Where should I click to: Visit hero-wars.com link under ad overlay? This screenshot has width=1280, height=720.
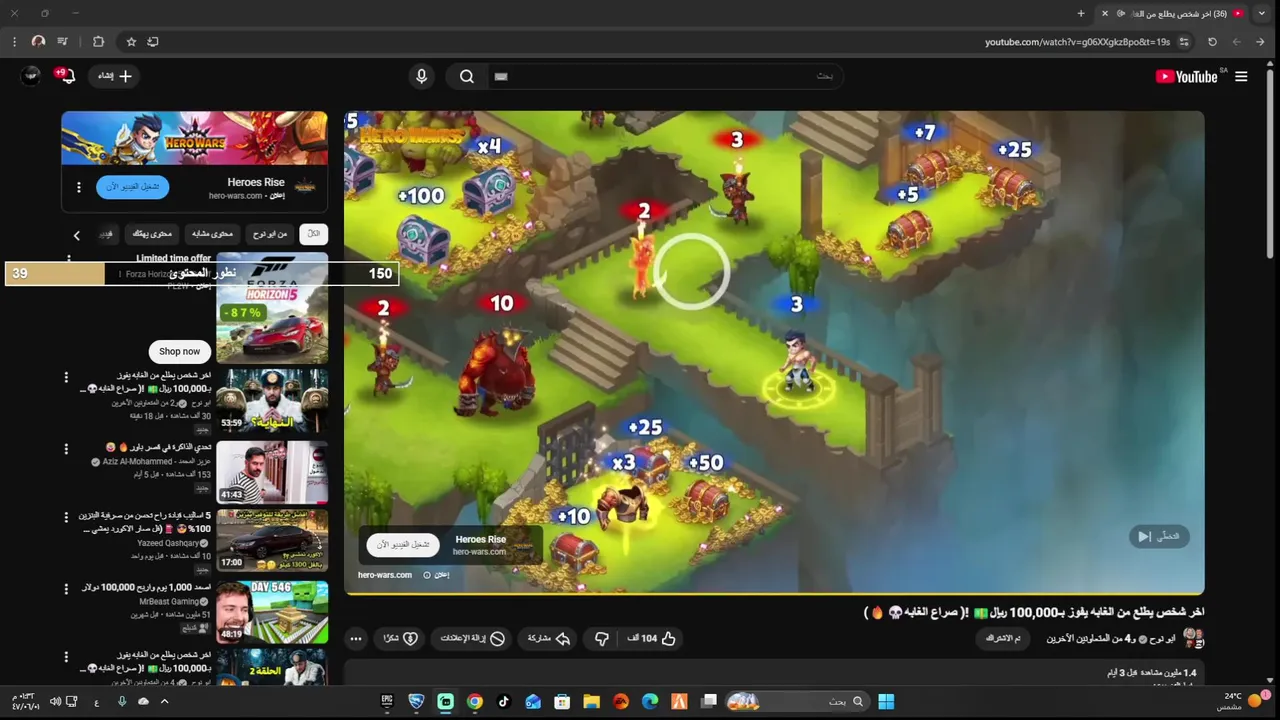tap(385, 575)
